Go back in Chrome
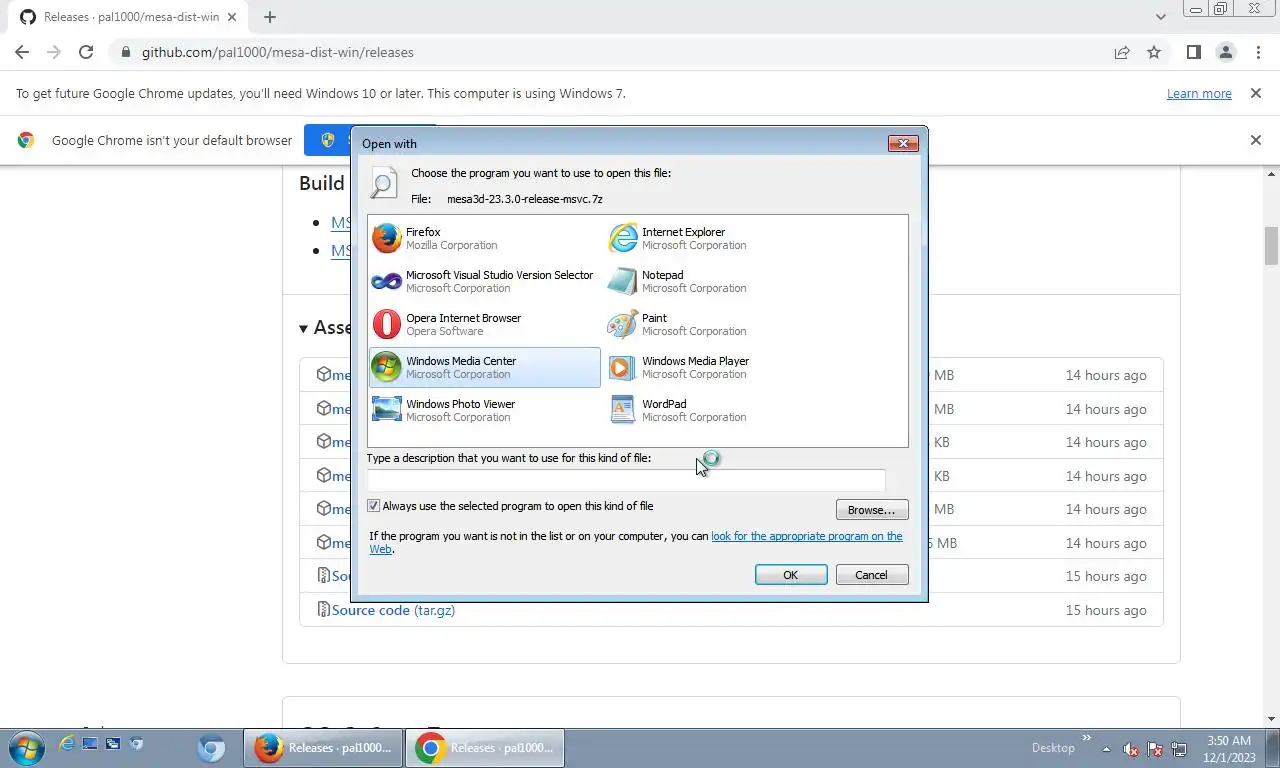Viewport: 1280px width, 768px height. [22, 52]
